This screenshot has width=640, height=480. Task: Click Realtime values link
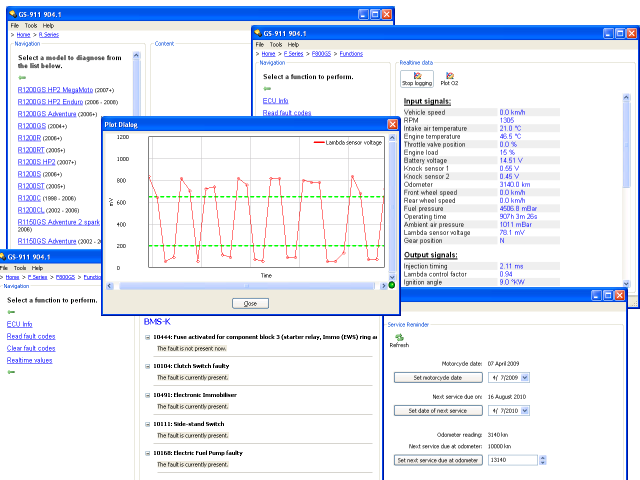(29, 360)
